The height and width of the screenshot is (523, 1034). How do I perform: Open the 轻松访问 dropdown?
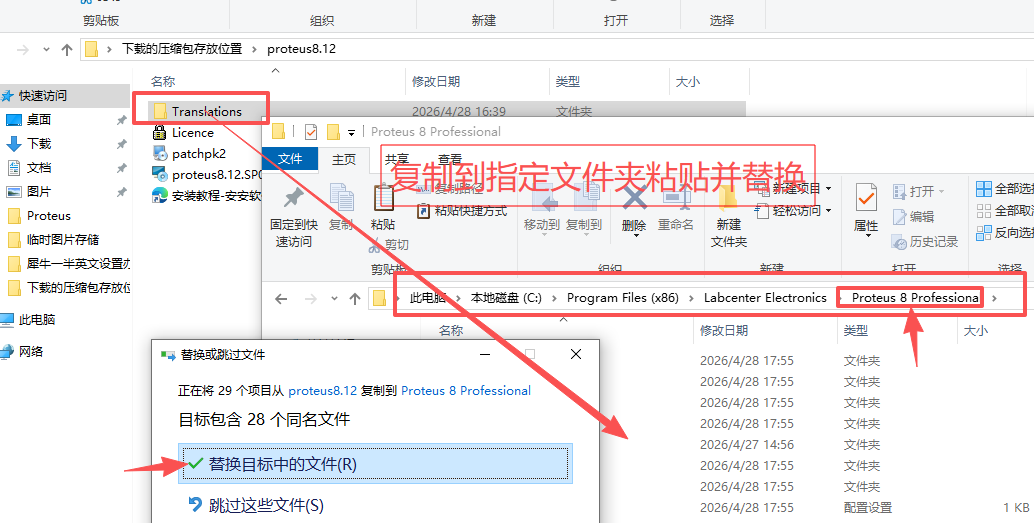point(794,211)
